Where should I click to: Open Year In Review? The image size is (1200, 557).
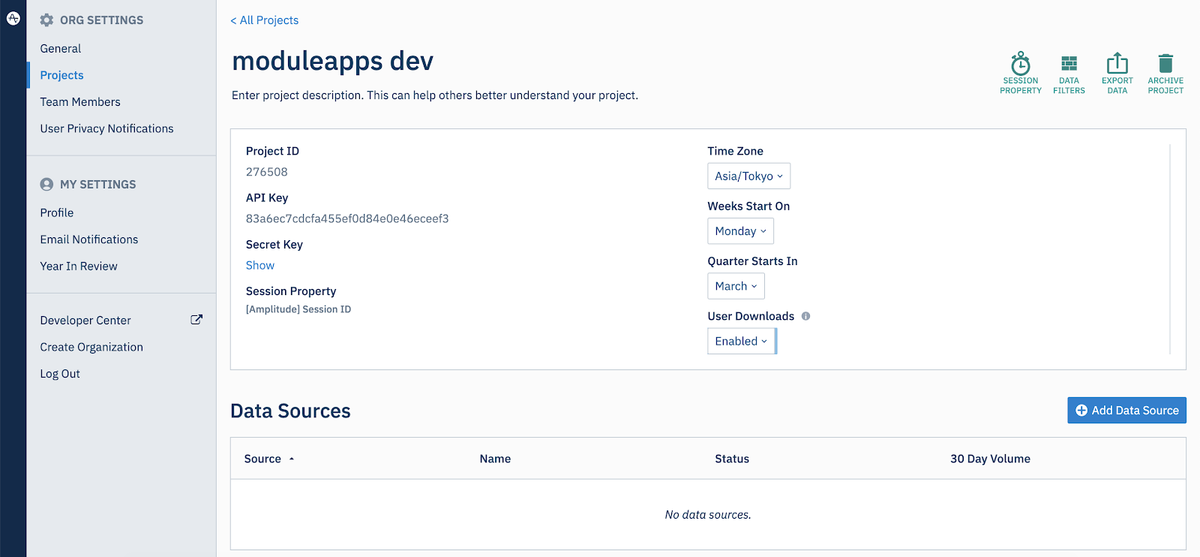[x=79, y=267]
